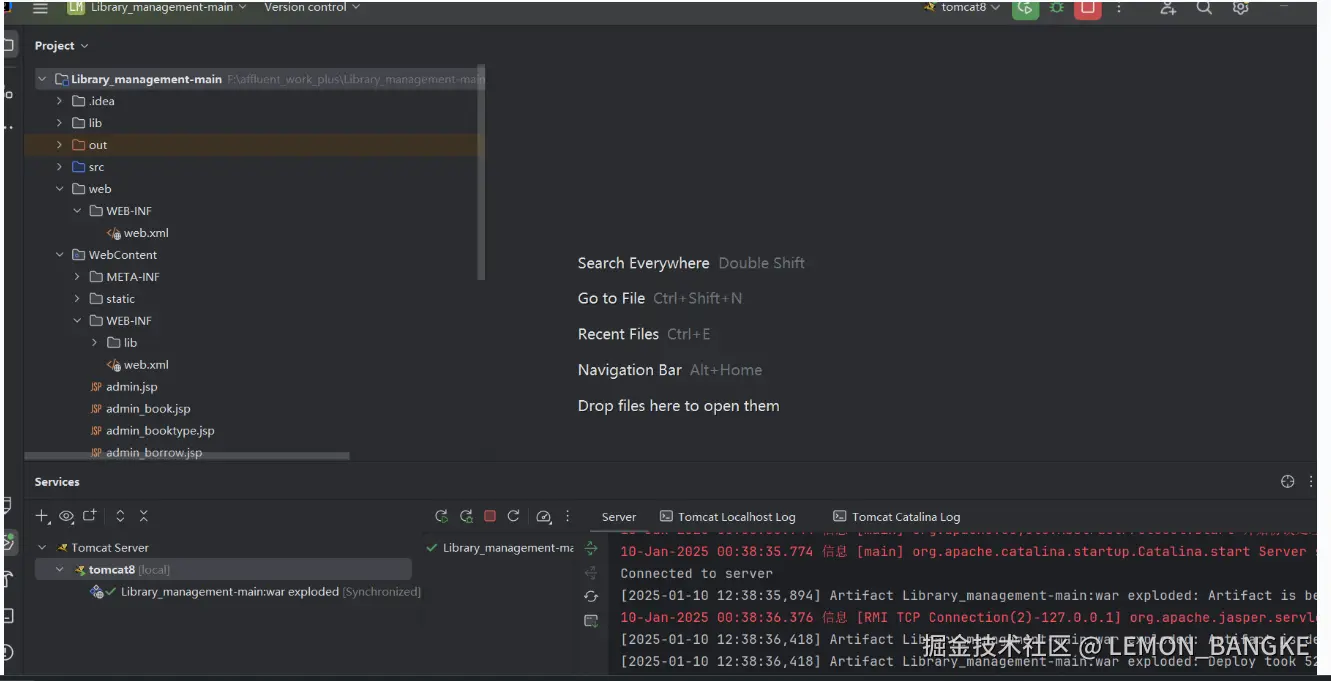The height and width of the screenshot is (681, 1331).
Task: Switch to Tomcat Catalina Log tab
Action: (896, 517)
